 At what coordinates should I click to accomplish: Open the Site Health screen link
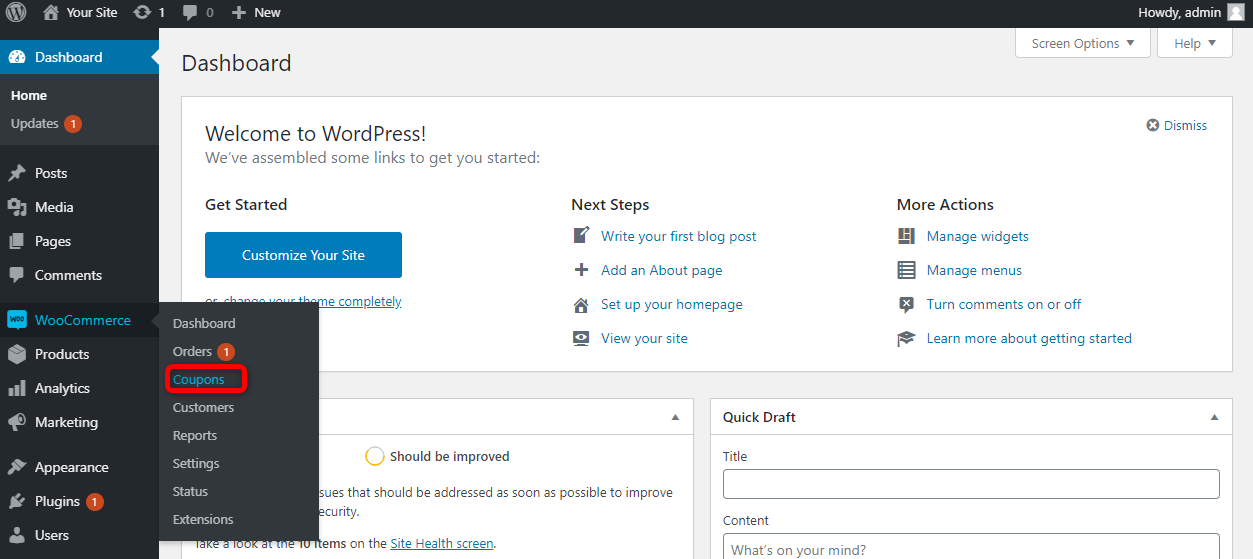(x=442, y=543)
